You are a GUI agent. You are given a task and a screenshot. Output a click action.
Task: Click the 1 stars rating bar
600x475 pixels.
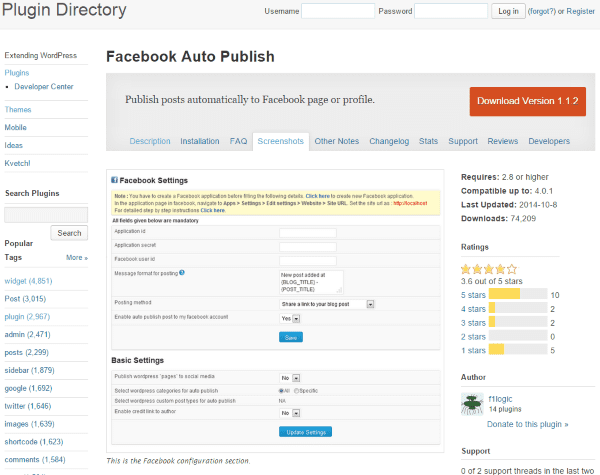pyautogui.click(x=518, y=349)
